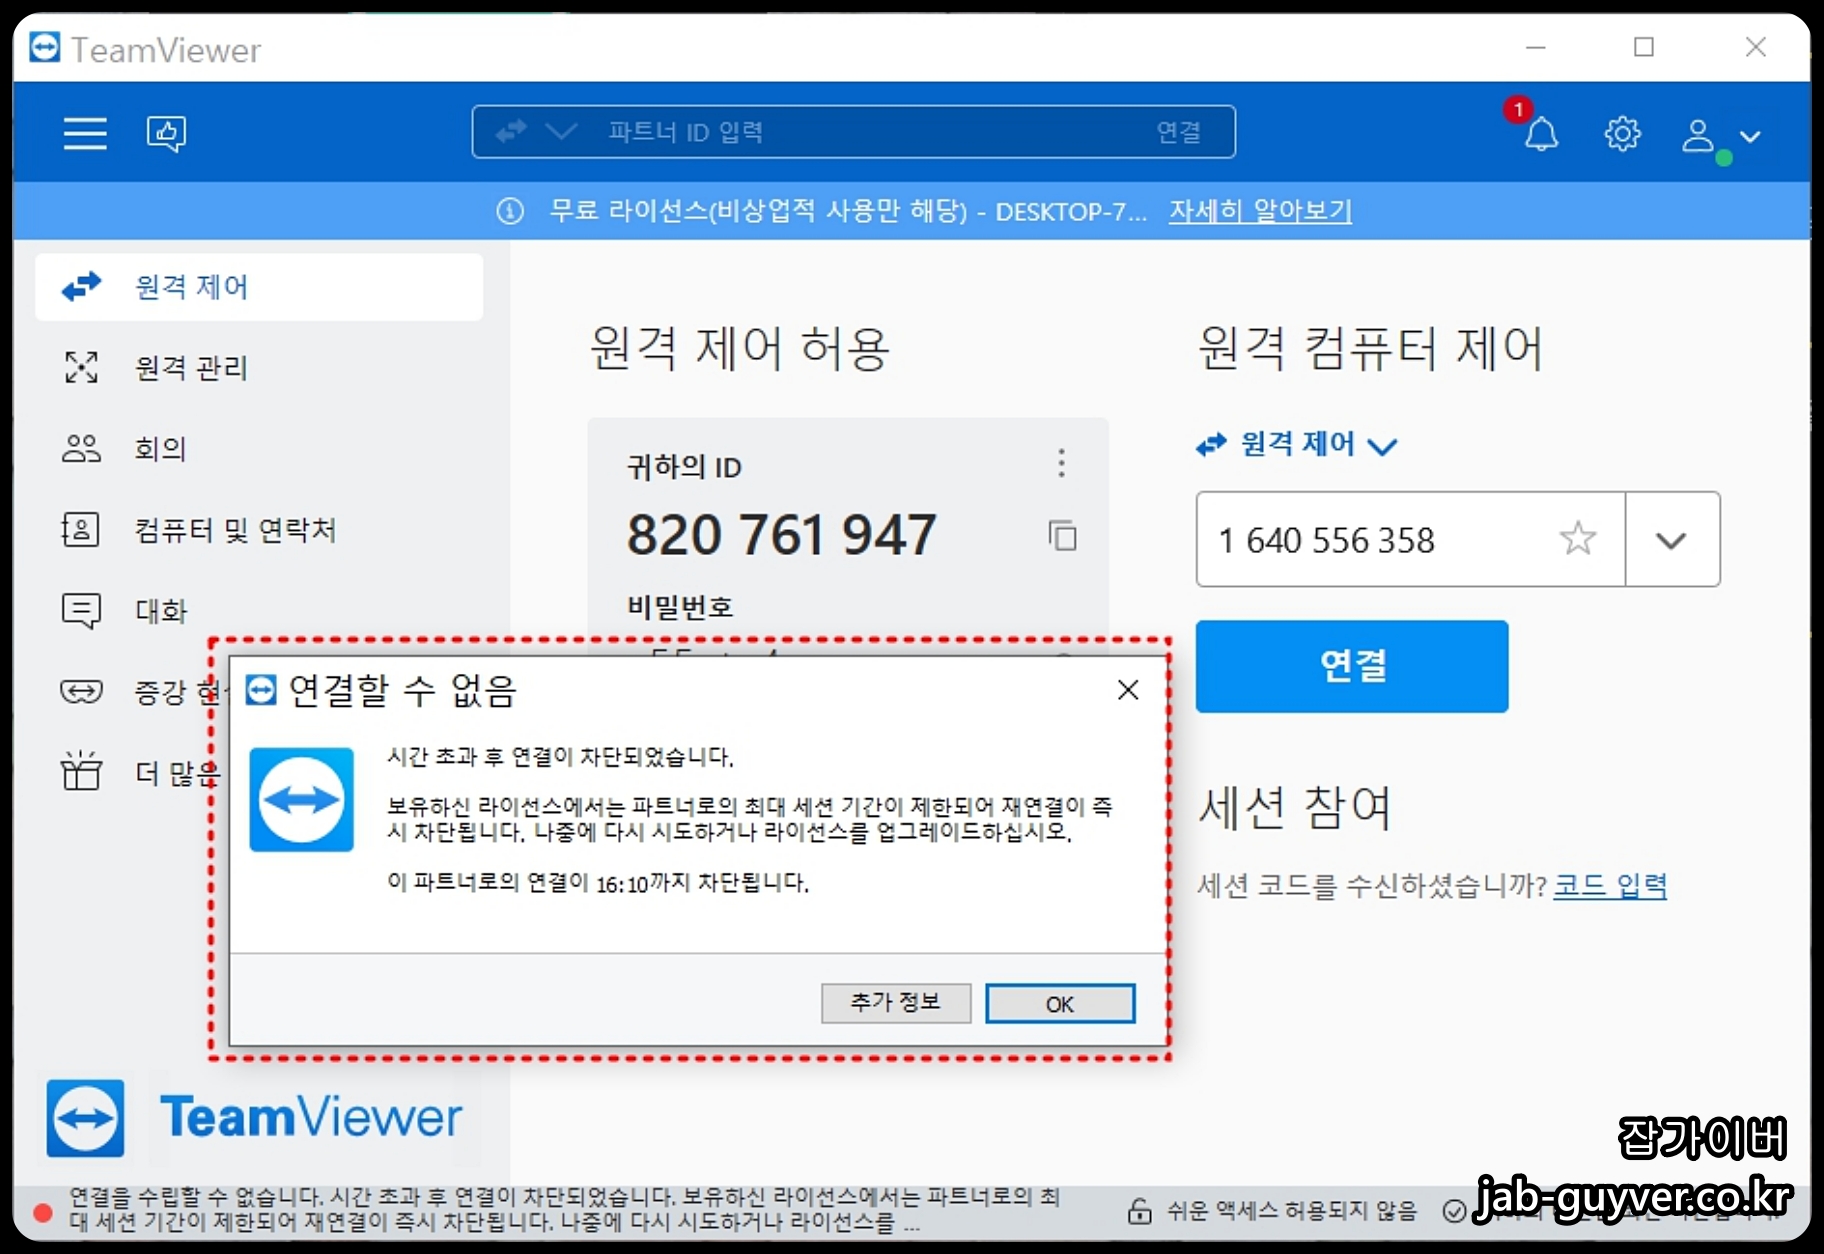This screenshot has width=1824, height=1254.
Task: Copy your ID with the copy icon
Action: click(1062, 536)
